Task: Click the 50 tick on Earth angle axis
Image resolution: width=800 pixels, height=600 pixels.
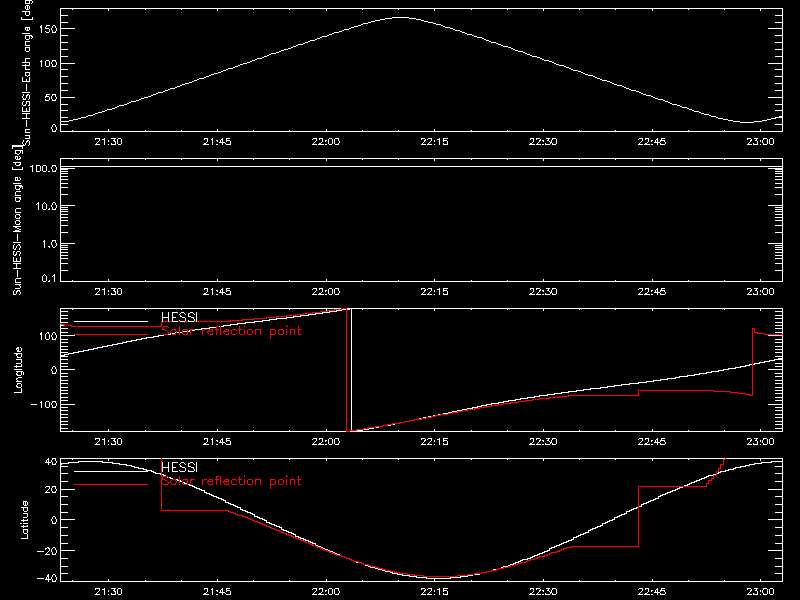Action: click(x=51, y=97)
